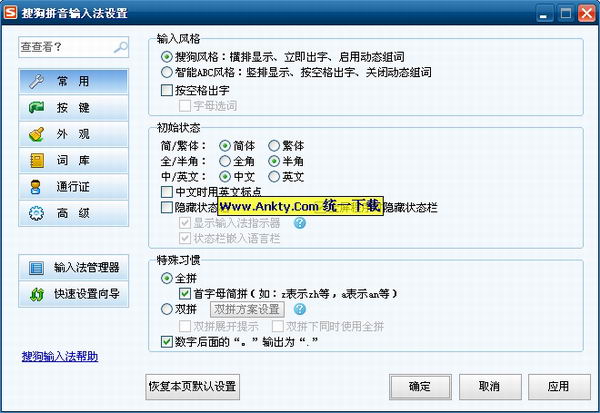Tick the 显示输入法指示器 checkbox
The width and height of the screenshot is (600, 413).
click(x=185, y=223)
